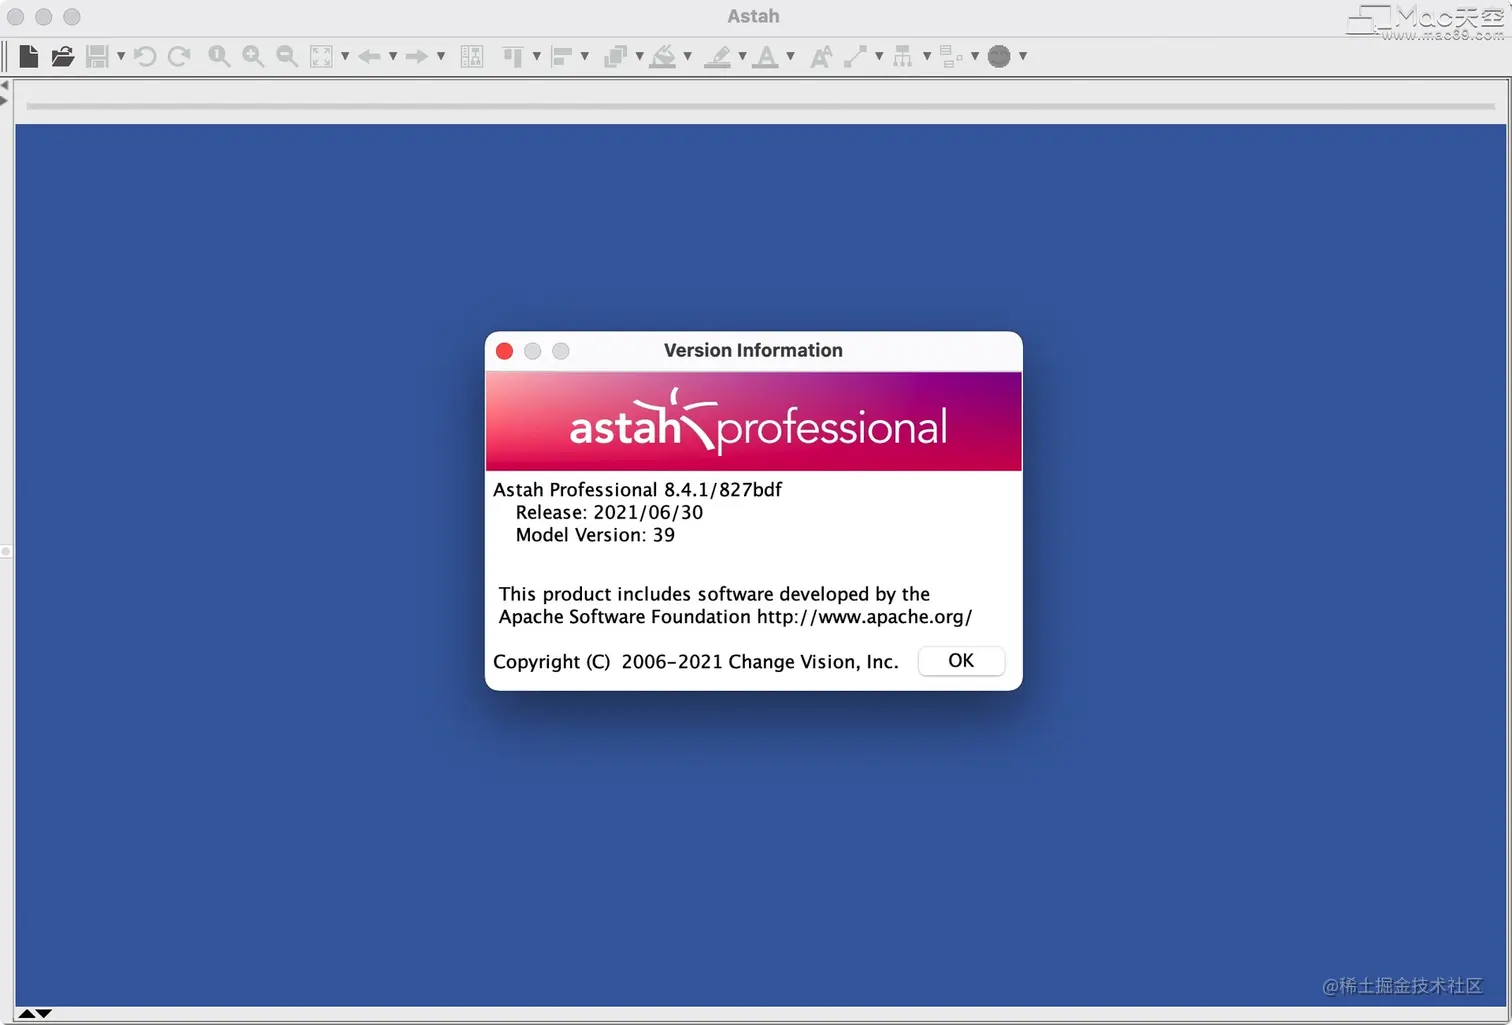The height and width of the screenshot is (1025, 1512).
Task: Click the Align Left icon
Action: (x=562, y=57)
